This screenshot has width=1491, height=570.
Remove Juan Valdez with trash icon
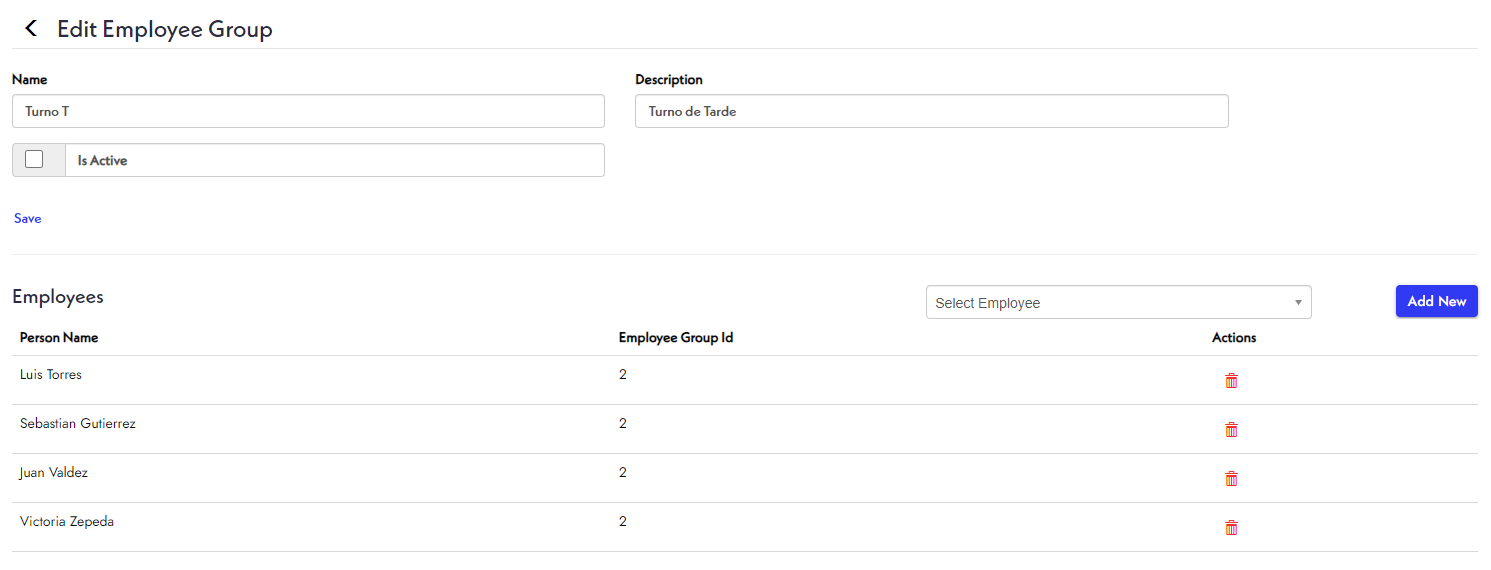click(1231, 479)
